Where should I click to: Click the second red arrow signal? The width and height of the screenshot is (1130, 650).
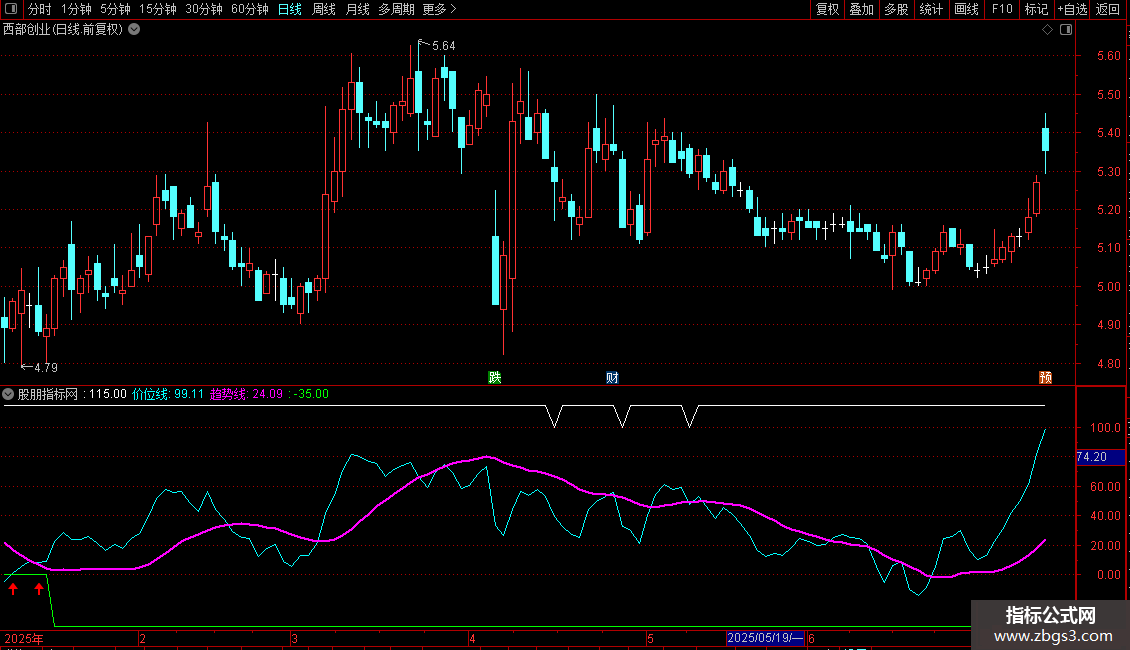[39, 589]
